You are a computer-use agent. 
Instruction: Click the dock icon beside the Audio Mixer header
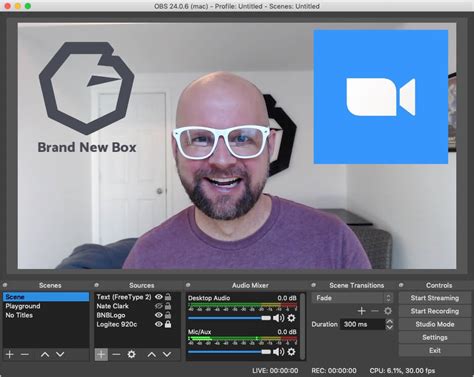pyautogui.click(x=188, y=285)
